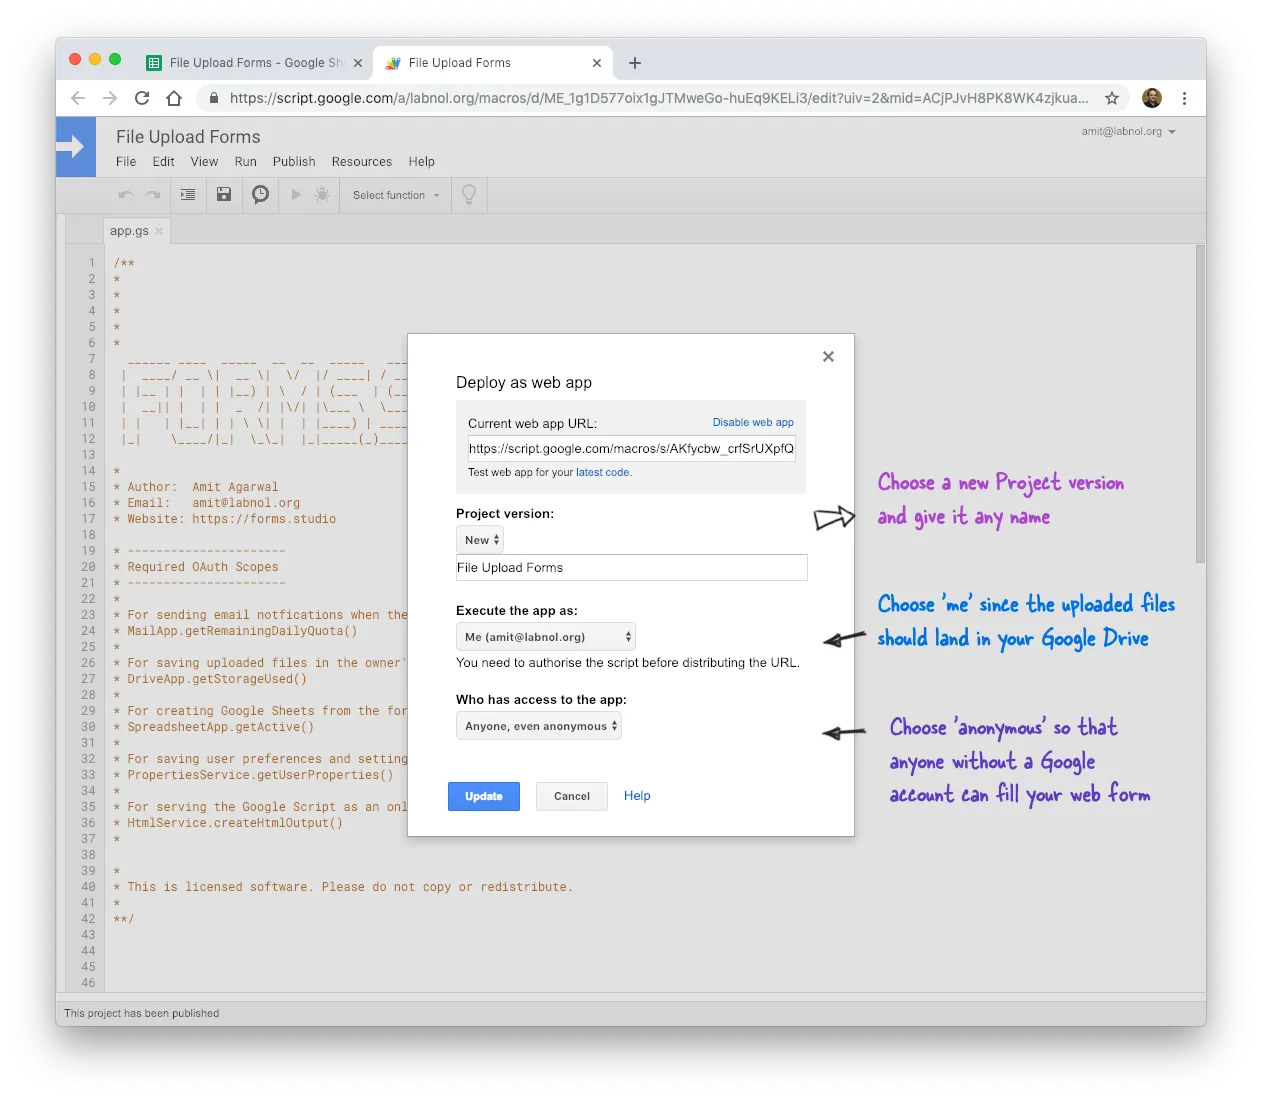The width and height of the screenshot is (1262, 1100).
Task: Open the 'Execute the app as' dropdown
Action: pyautogui.click(x=545, y=636)
